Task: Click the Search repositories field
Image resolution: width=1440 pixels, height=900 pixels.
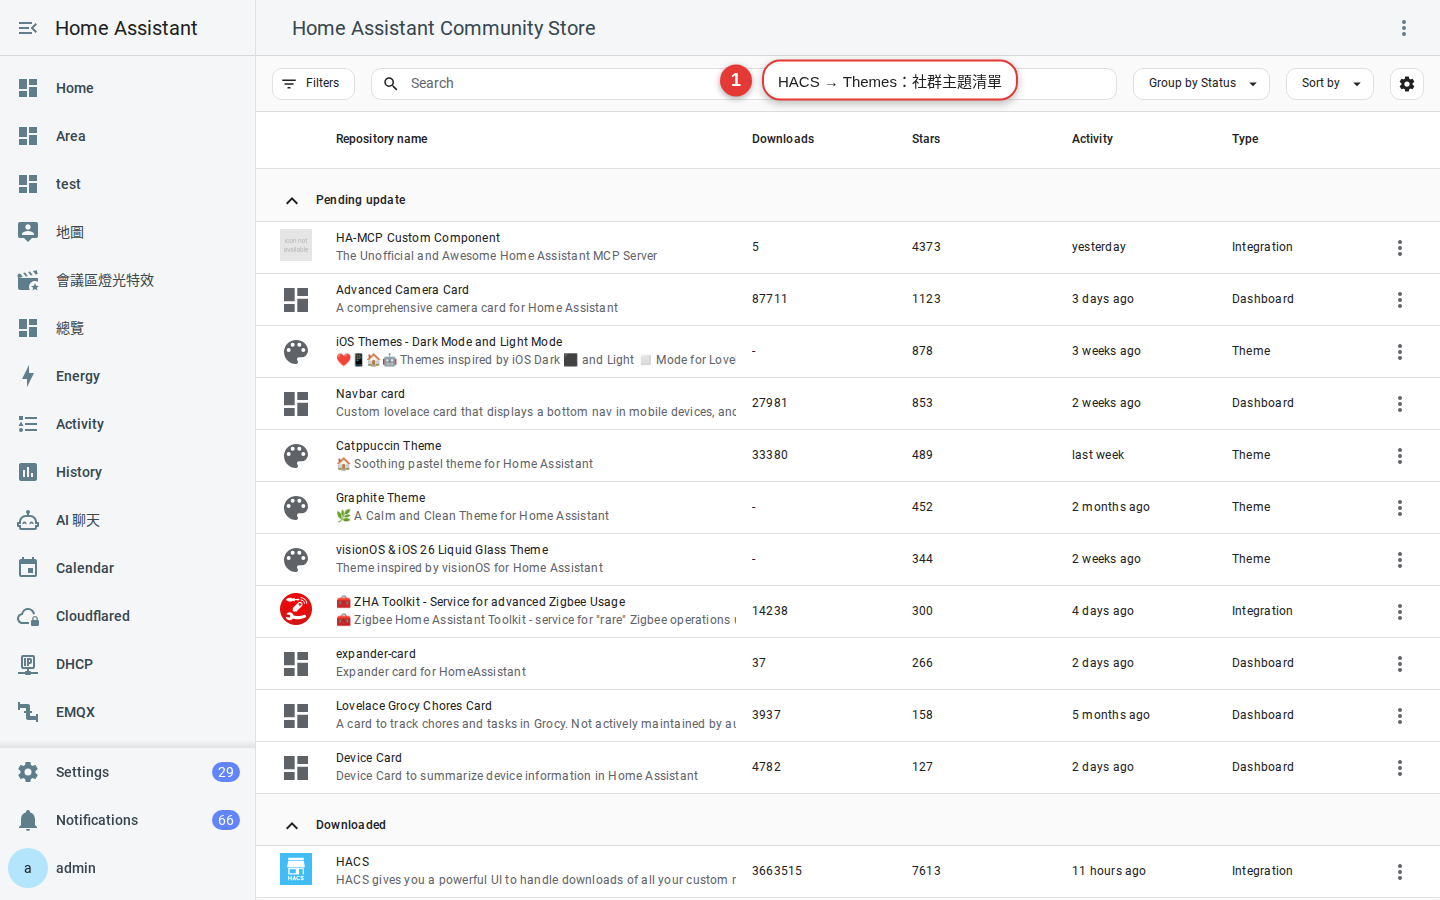Action: 743,84
